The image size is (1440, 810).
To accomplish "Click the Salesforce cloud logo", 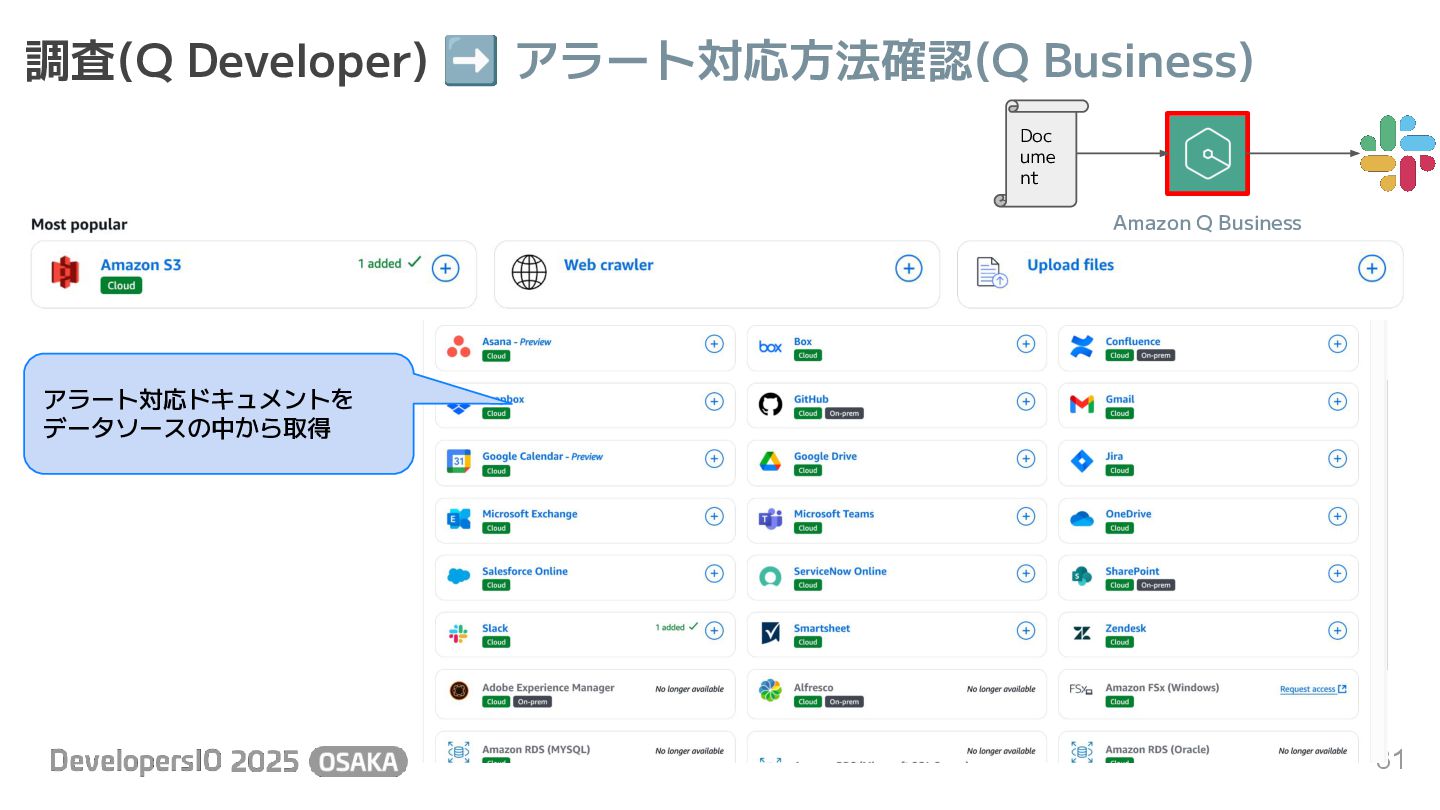I will click(459, 577).
